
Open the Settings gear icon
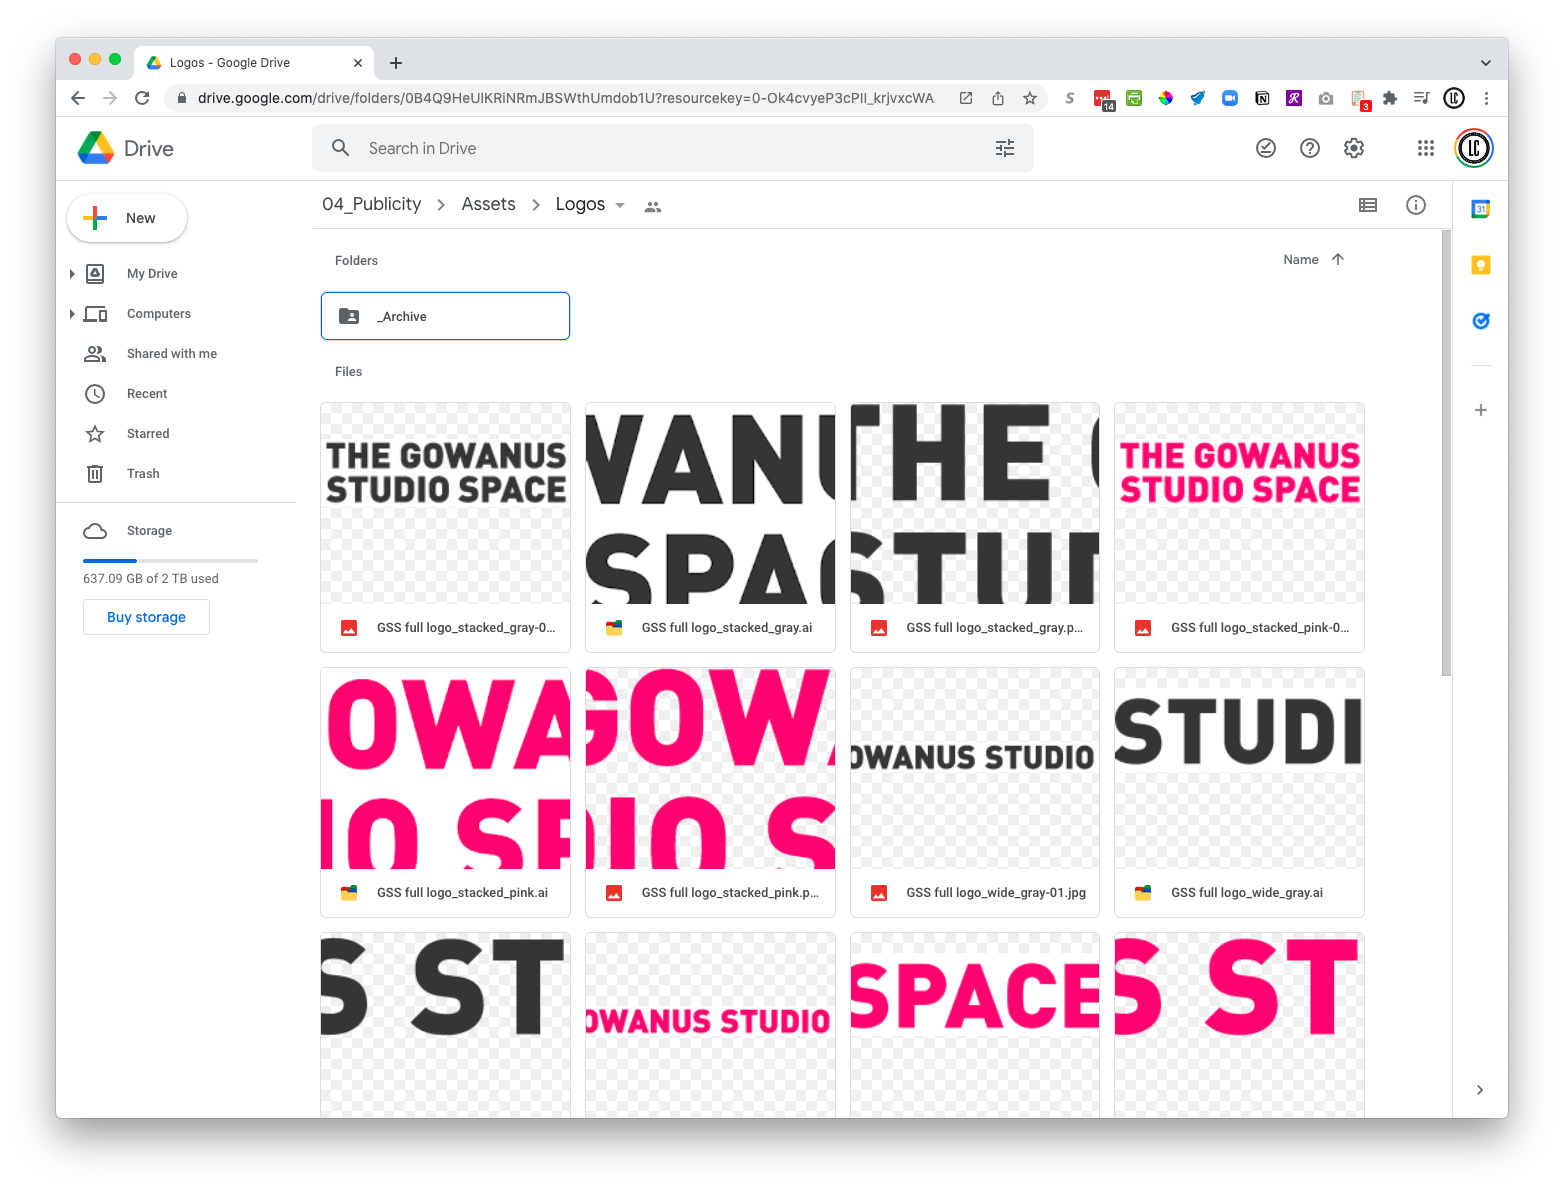[x=1354, y=148]
